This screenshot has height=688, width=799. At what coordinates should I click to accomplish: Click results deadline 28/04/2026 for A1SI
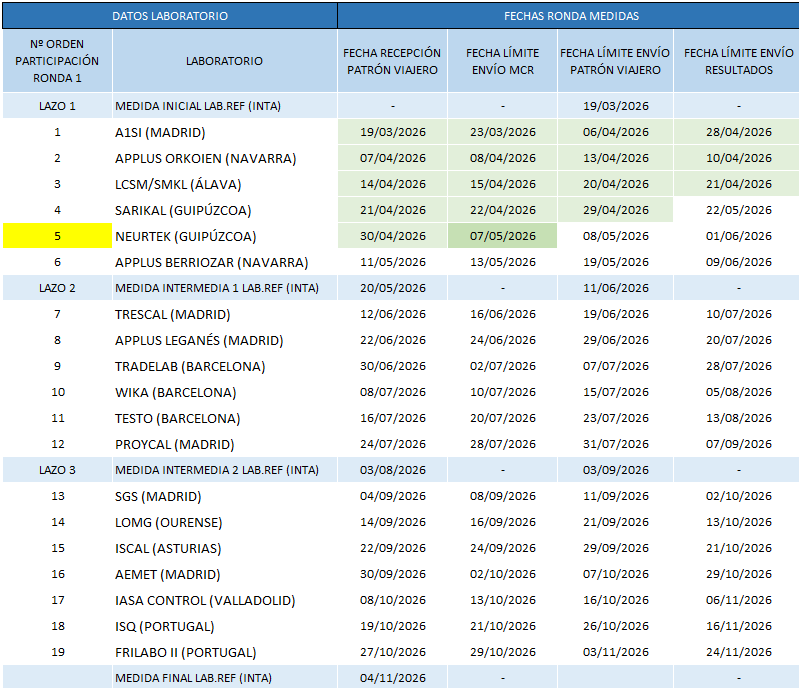tap(738, 132)
